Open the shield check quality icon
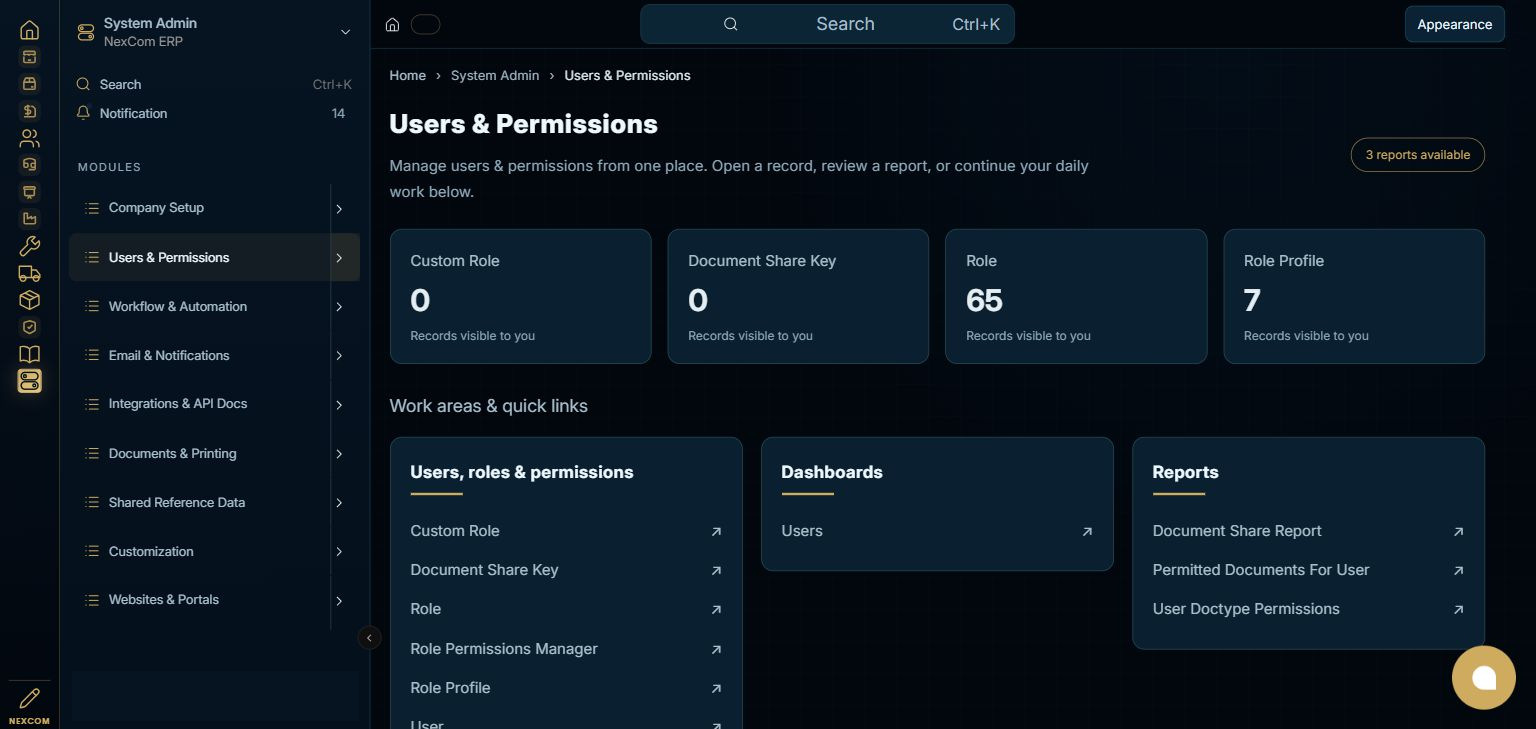 [30, 327]
